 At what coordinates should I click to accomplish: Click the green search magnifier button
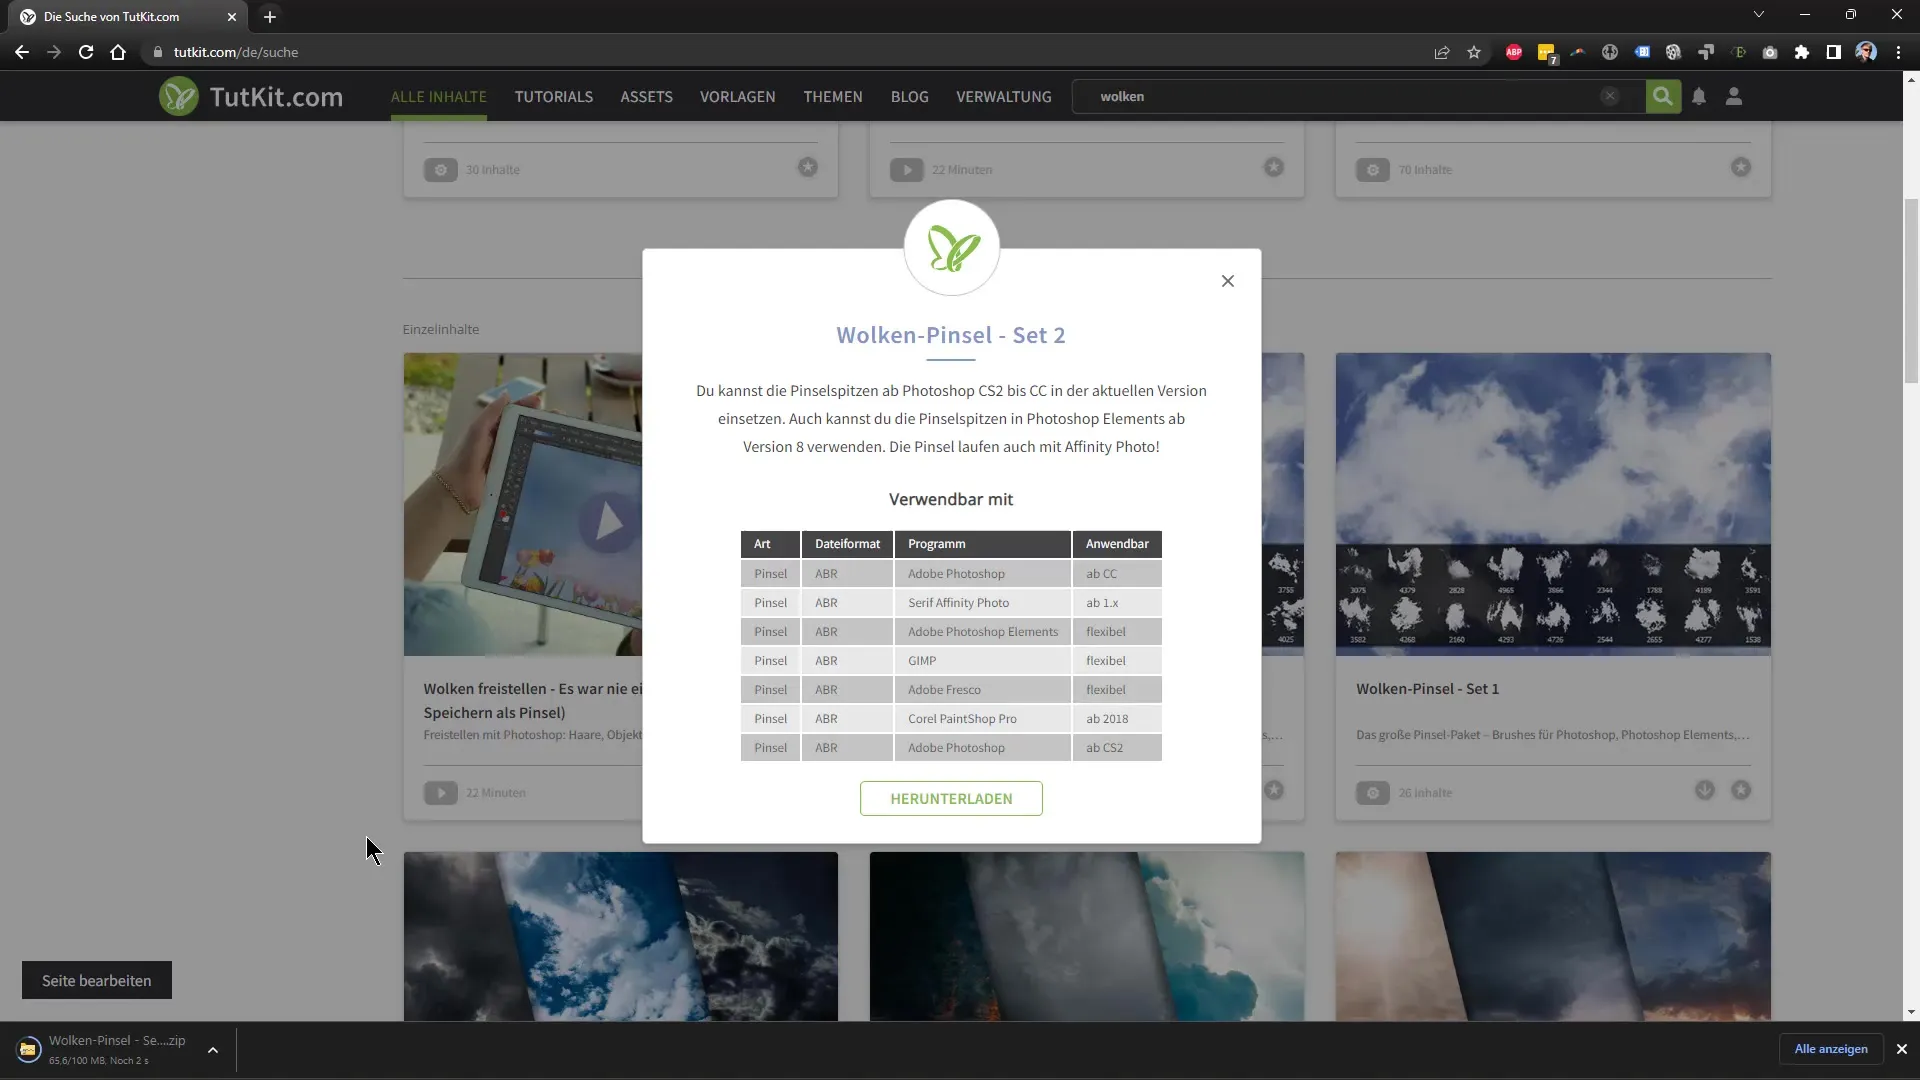[x=1663, y=96]
